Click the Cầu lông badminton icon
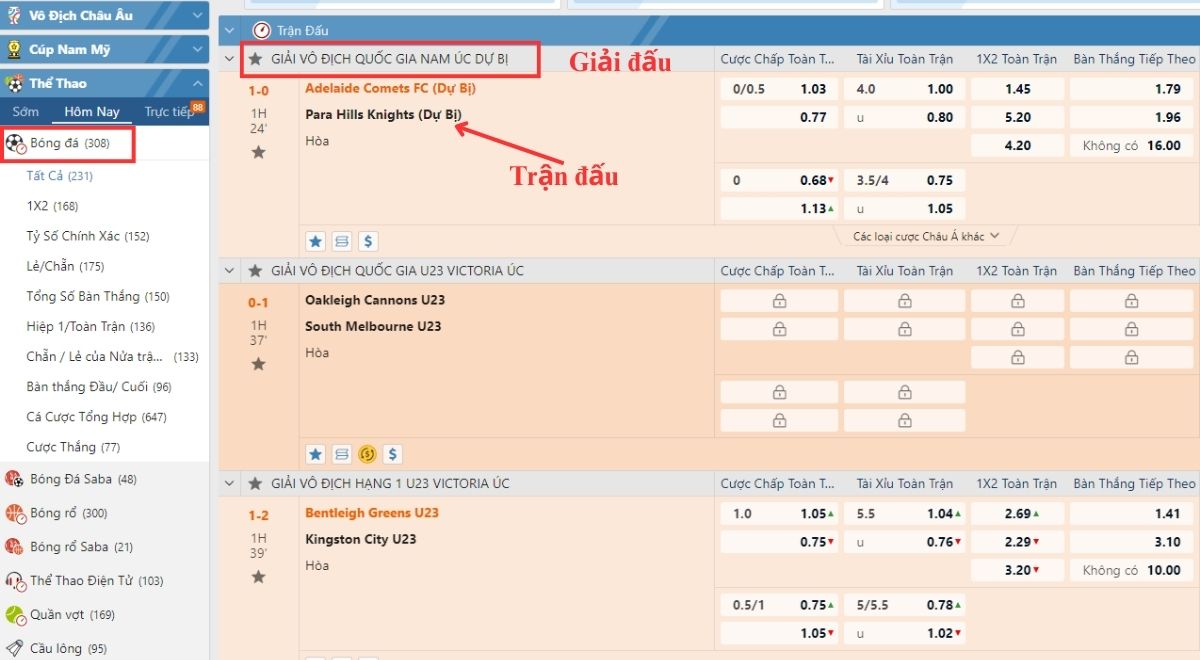This screenshot has width=1200, height=660. 15,649
